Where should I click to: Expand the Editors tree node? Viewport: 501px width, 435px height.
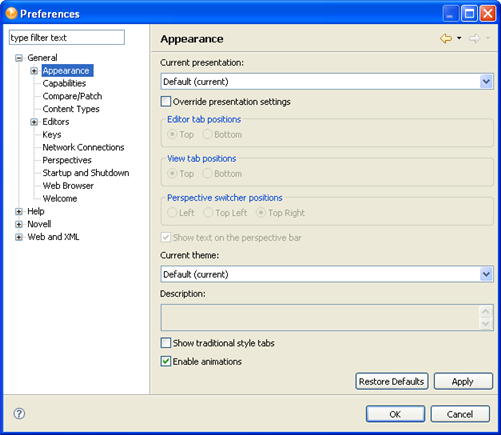[34, 122]
